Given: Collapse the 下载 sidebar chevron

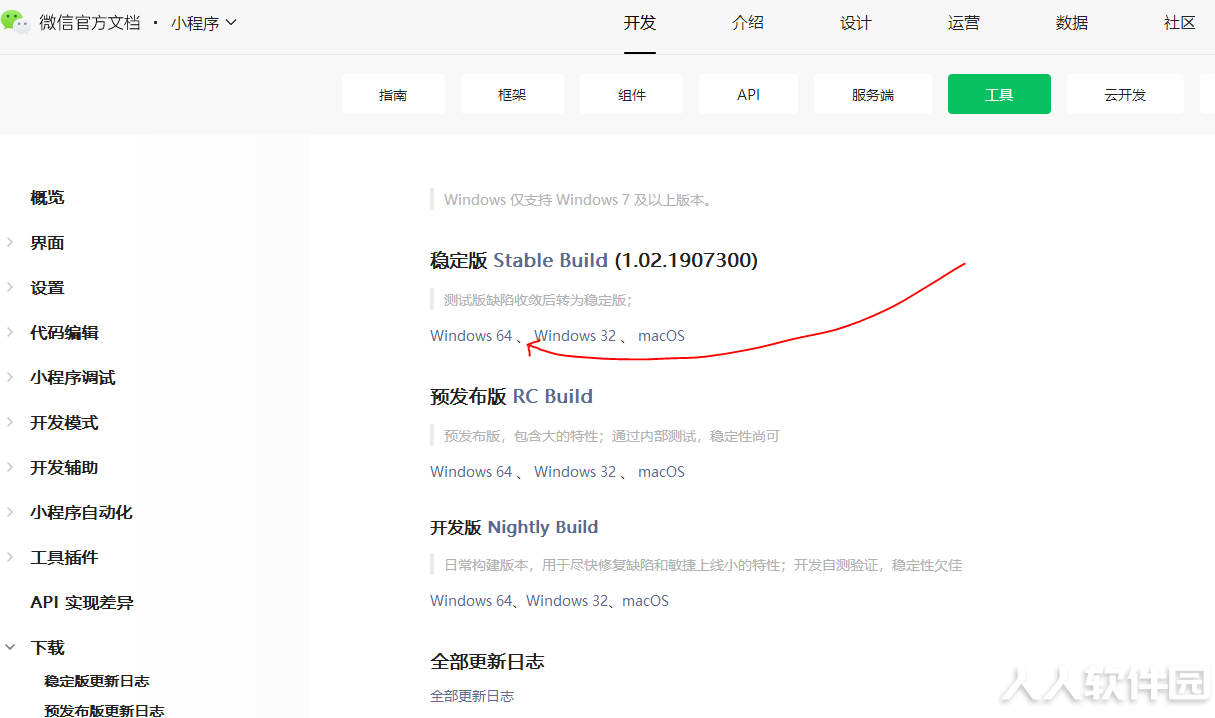Looking at the screenshot, I should click(10, 647).
